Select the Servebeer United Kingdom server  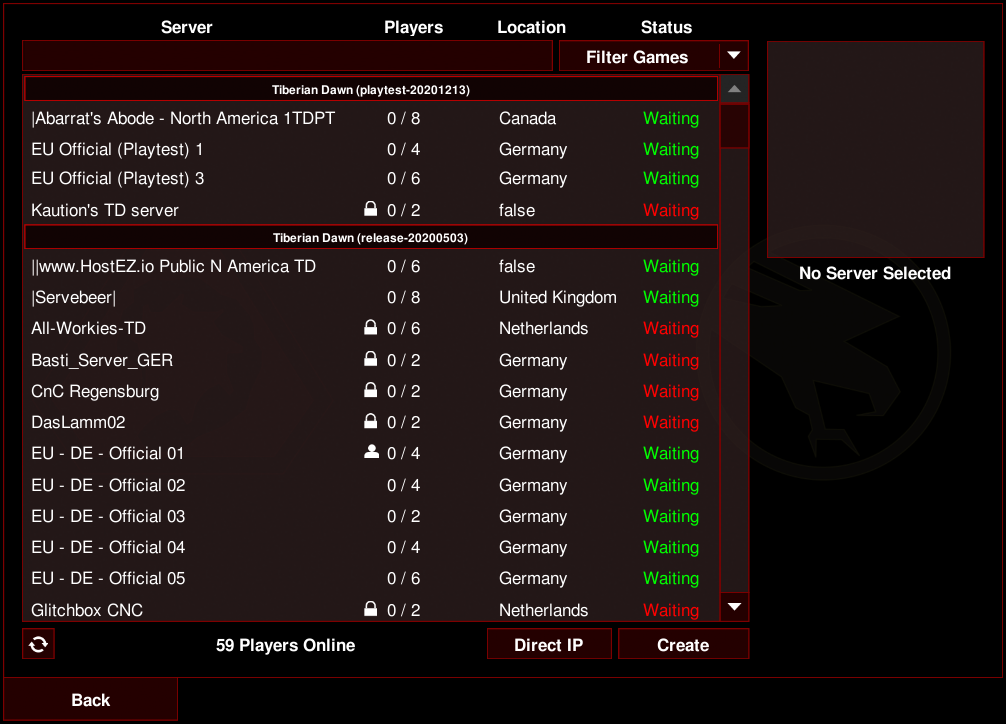tap(371, 297)
